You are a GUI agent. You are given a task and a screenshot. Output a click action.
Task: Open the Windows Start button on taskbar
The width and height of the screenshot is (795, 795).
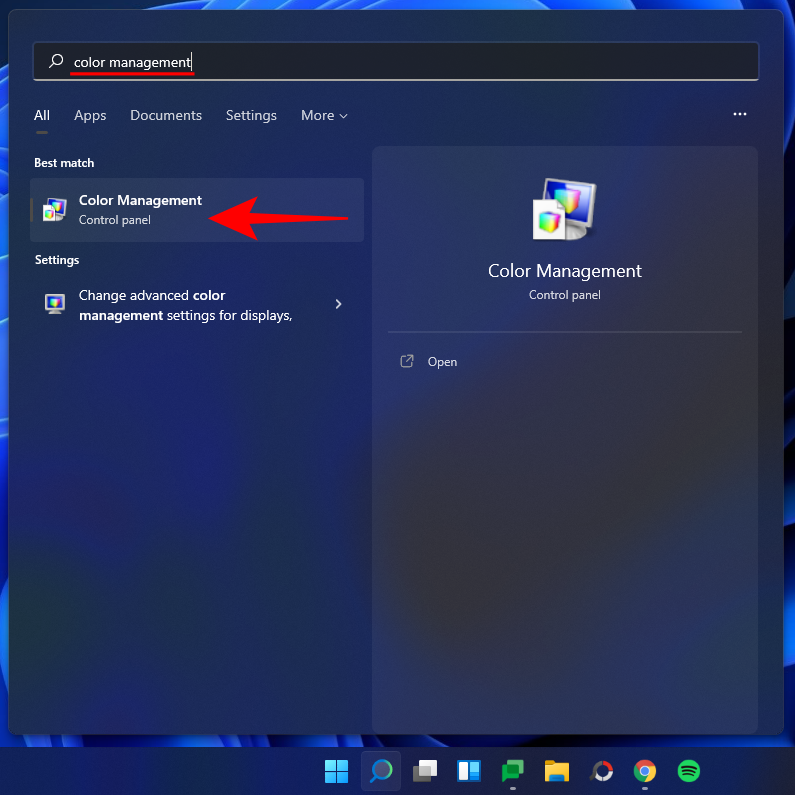pos(336,771)
